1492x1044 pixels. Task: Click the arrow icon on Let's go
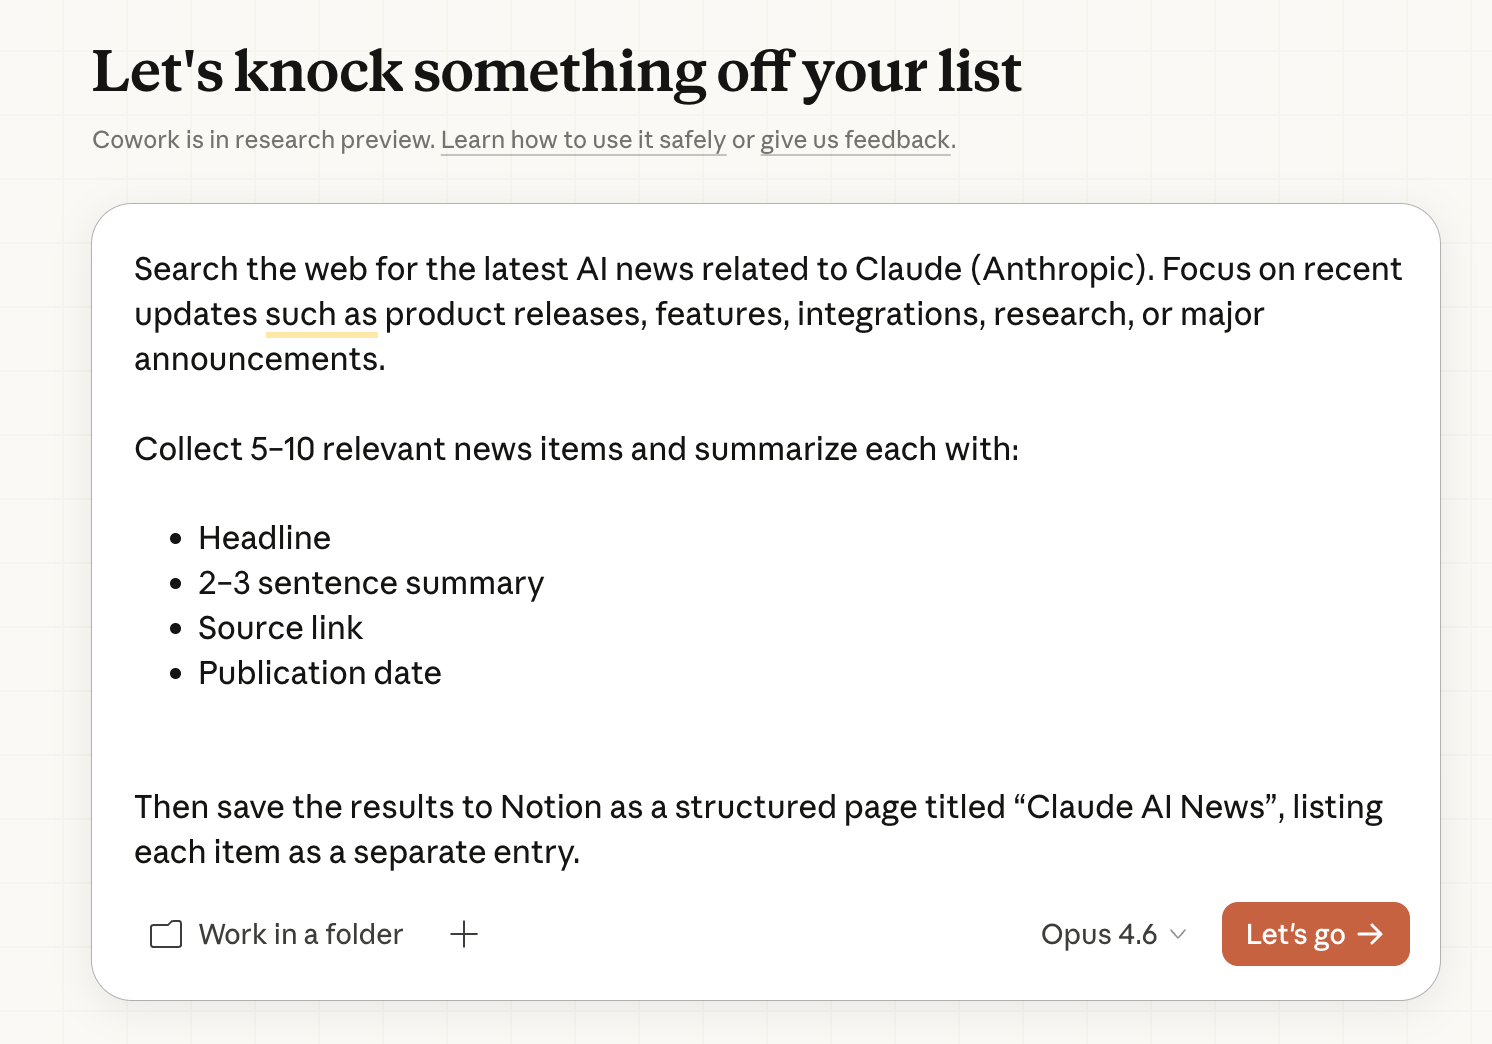coord(1371,934)
